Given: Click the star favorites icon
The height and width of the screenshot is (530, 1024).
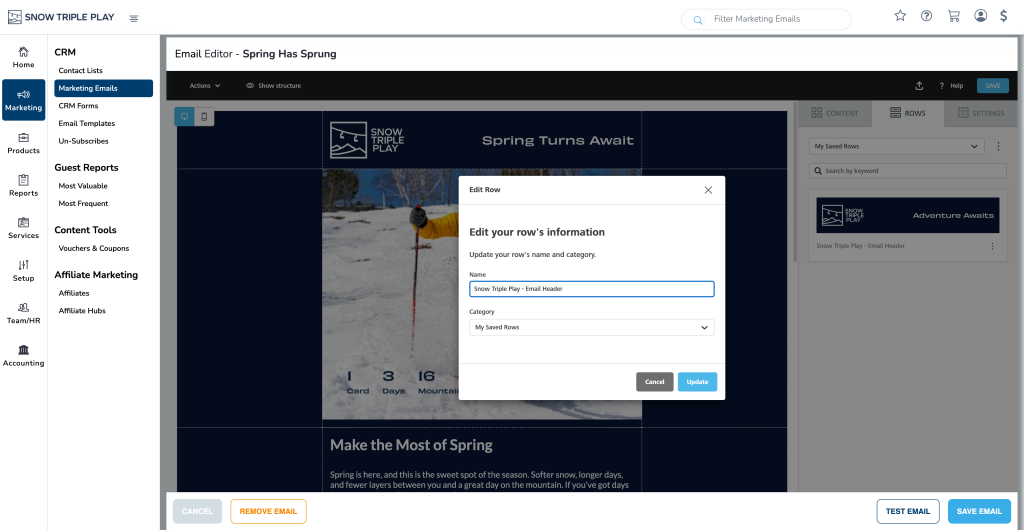Looking at the screenshot, I should coord(900,16).
